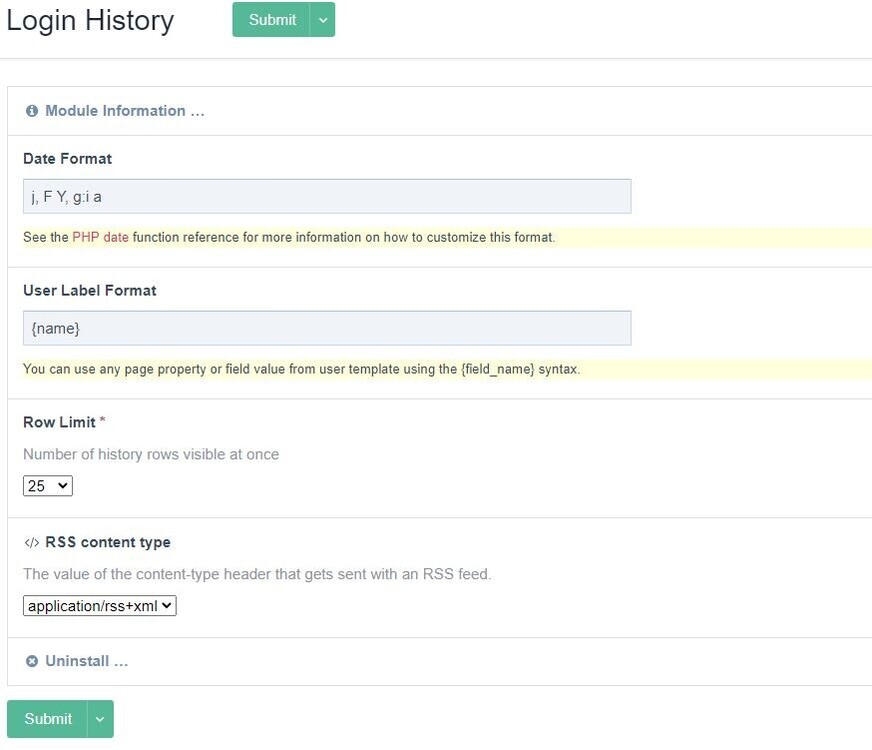The image size is (872, 750).
Task: Click the Uninstall circle-x icon
Action: [x=32, y=661]
